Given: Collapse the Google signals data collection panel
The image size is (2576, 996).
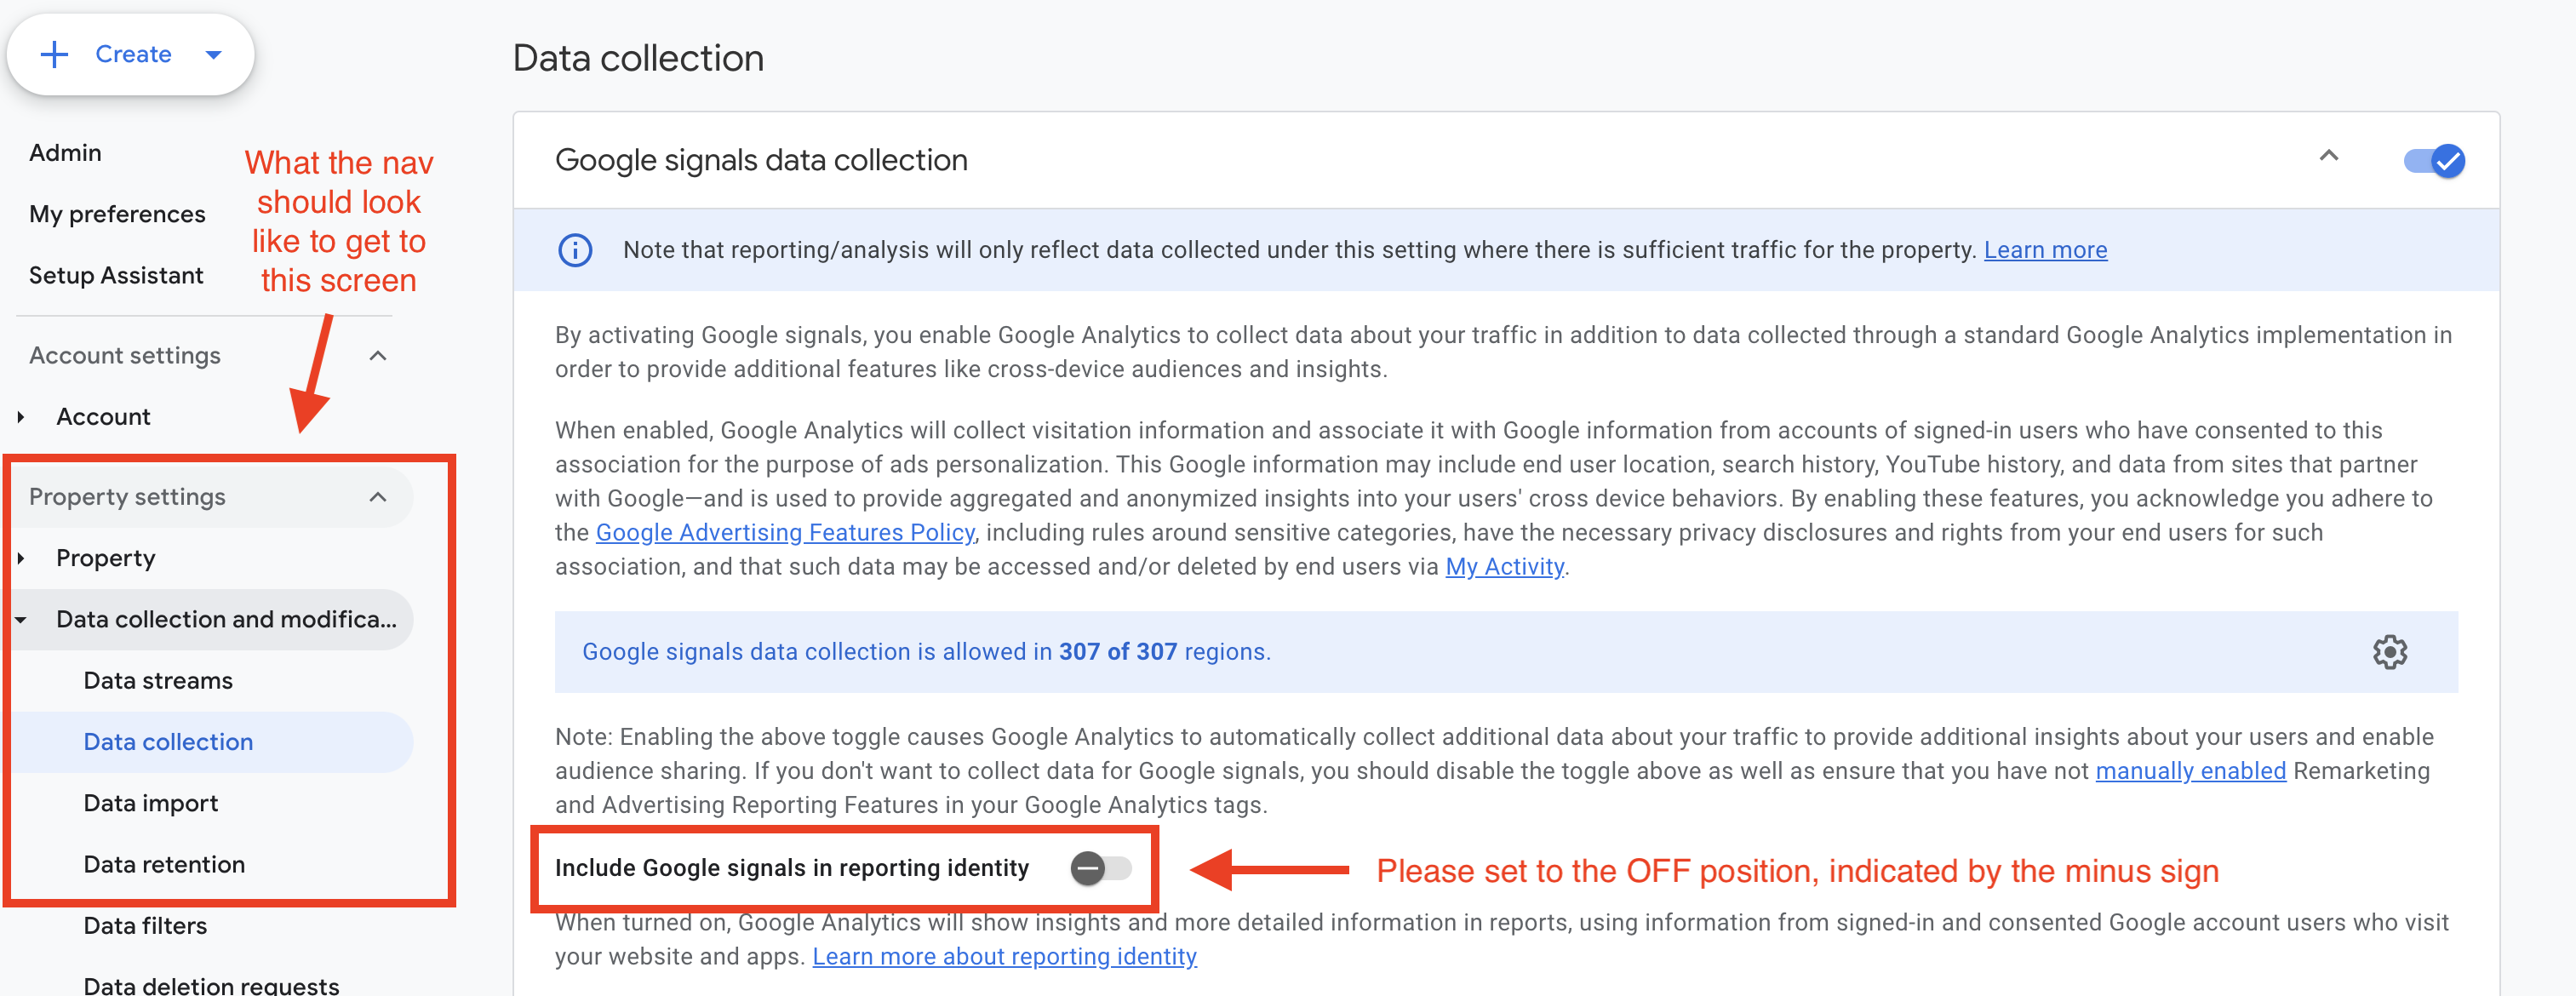Looking at the screenshot, I should [2329, 157].
